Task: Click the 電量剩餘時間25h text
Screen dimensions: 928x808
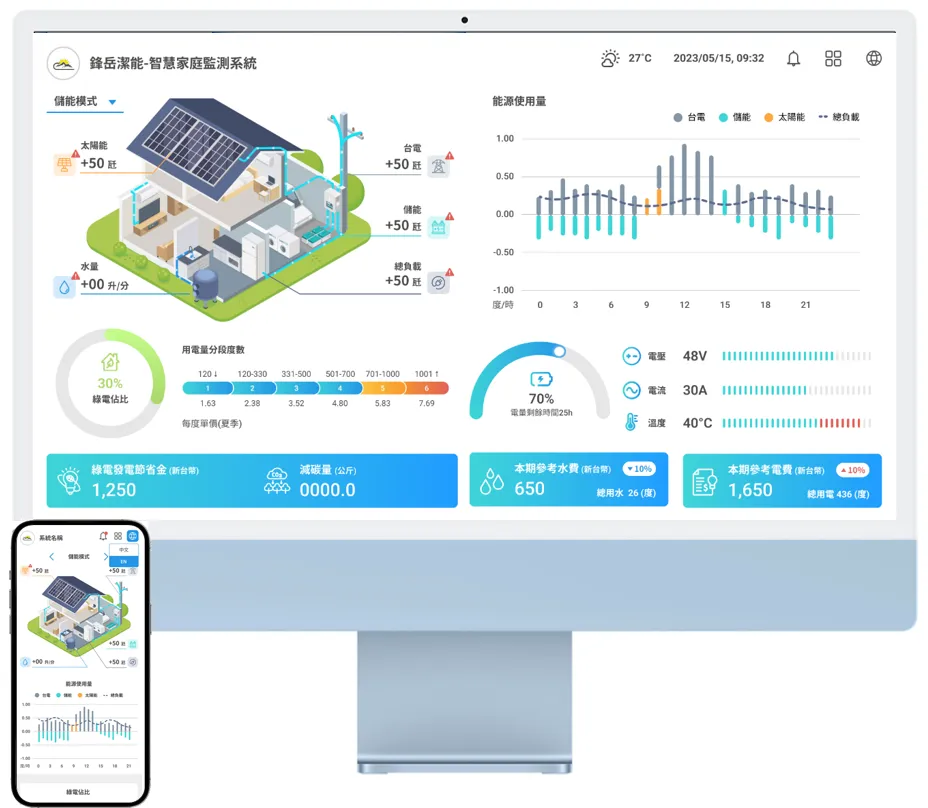Action: [541, 413]
